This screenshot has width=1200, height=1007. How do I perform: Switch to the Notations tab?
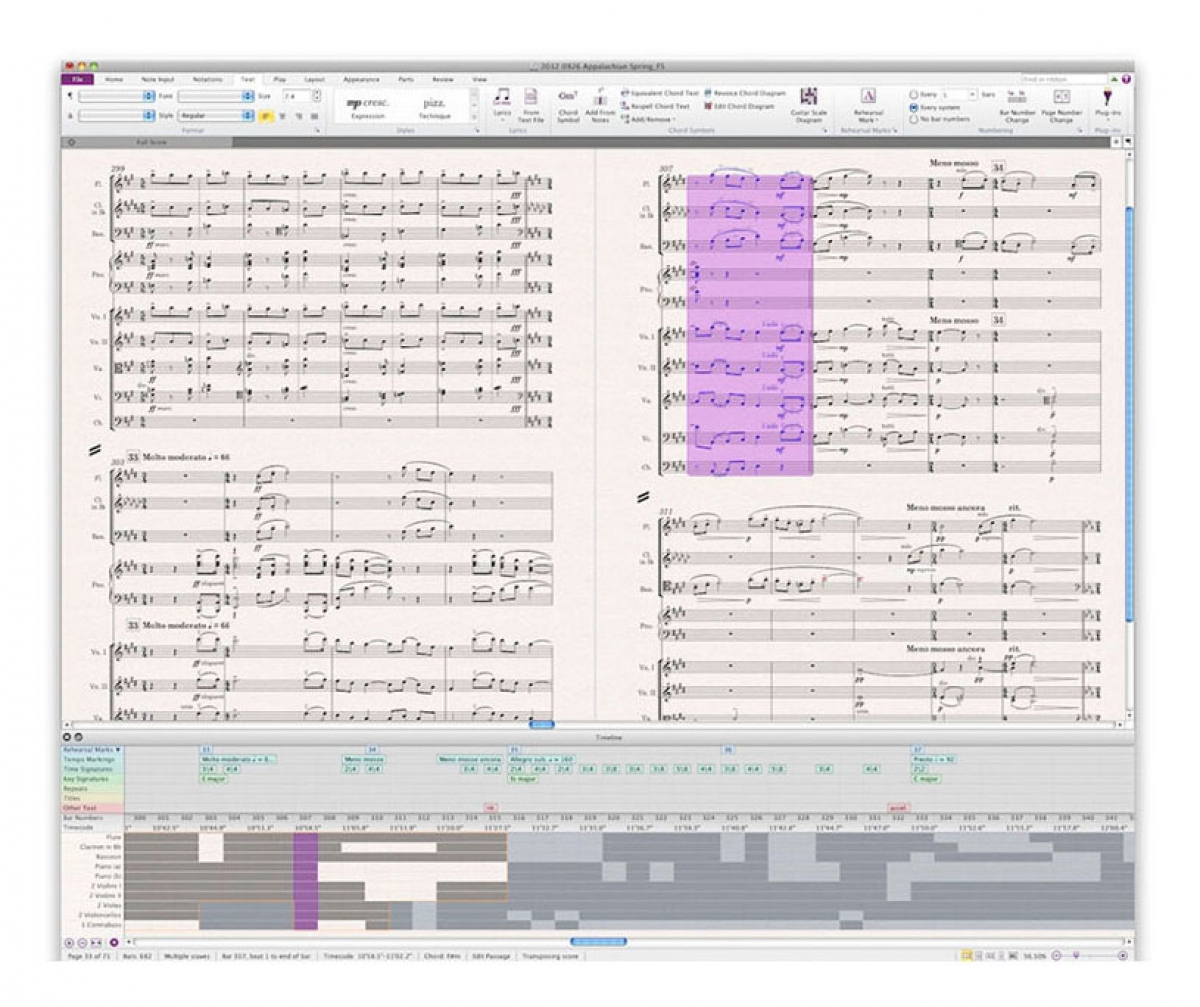point(208,78)
